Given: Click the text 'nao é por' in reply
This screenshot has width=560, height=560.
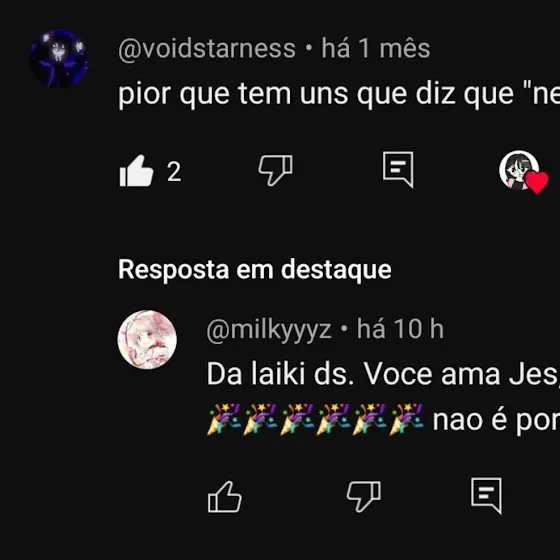Looking at the screenshot, I should click(496, 421).
